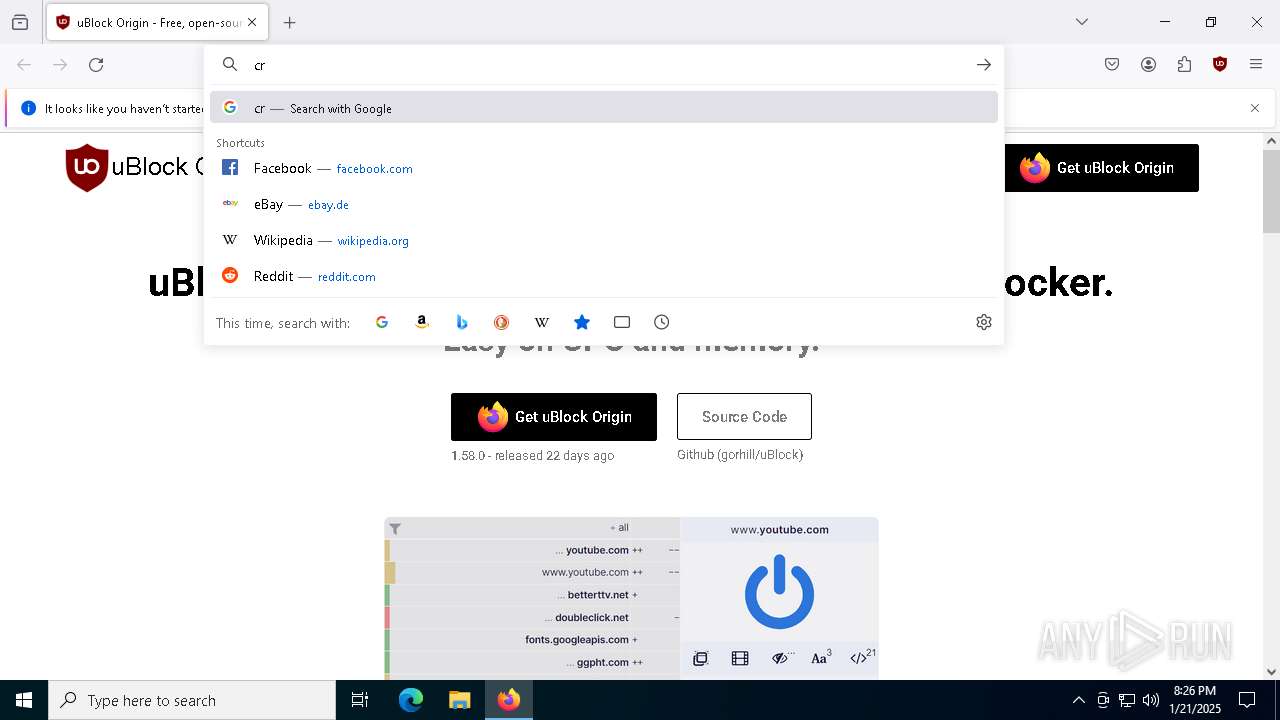
Task: Open the Windows Start menu
Action: point(24,700)
